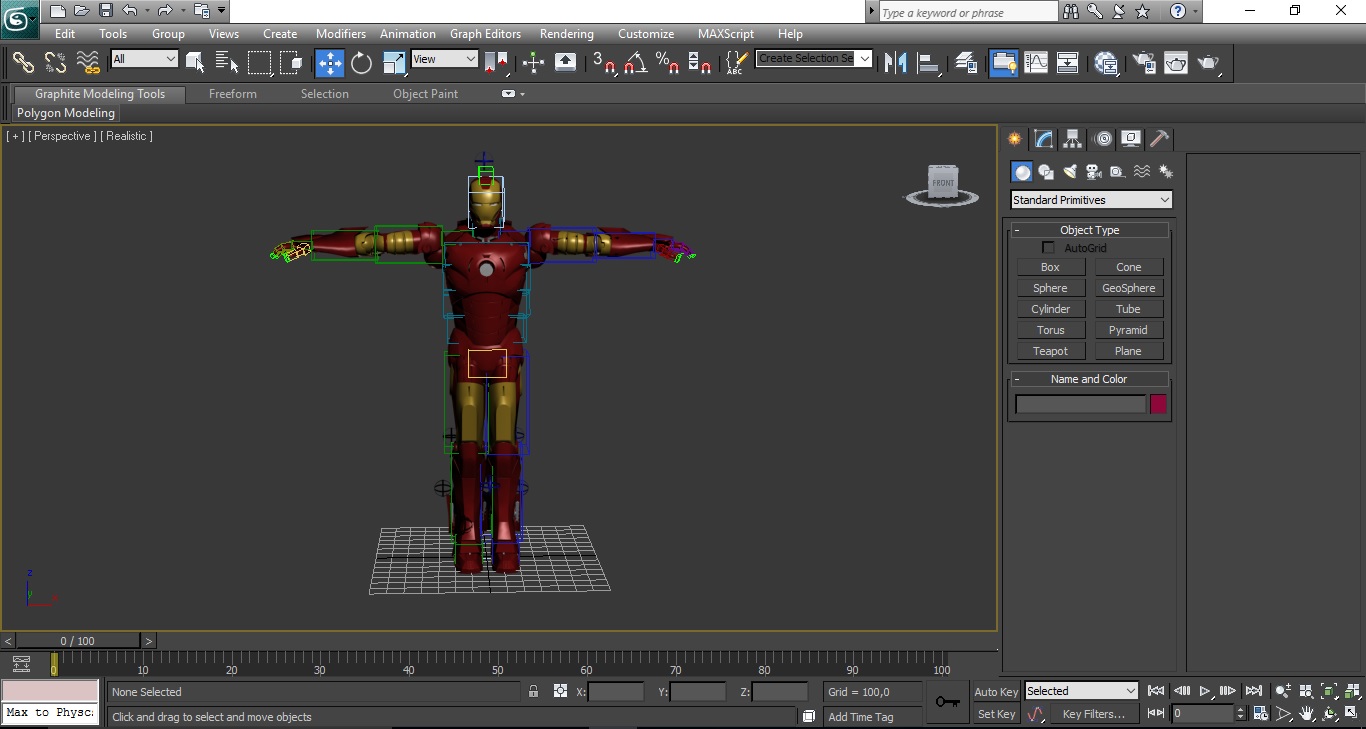
Task: Toggle the Ribbon (Graphite Modeling Tools) button
Action: (1003, 62)
